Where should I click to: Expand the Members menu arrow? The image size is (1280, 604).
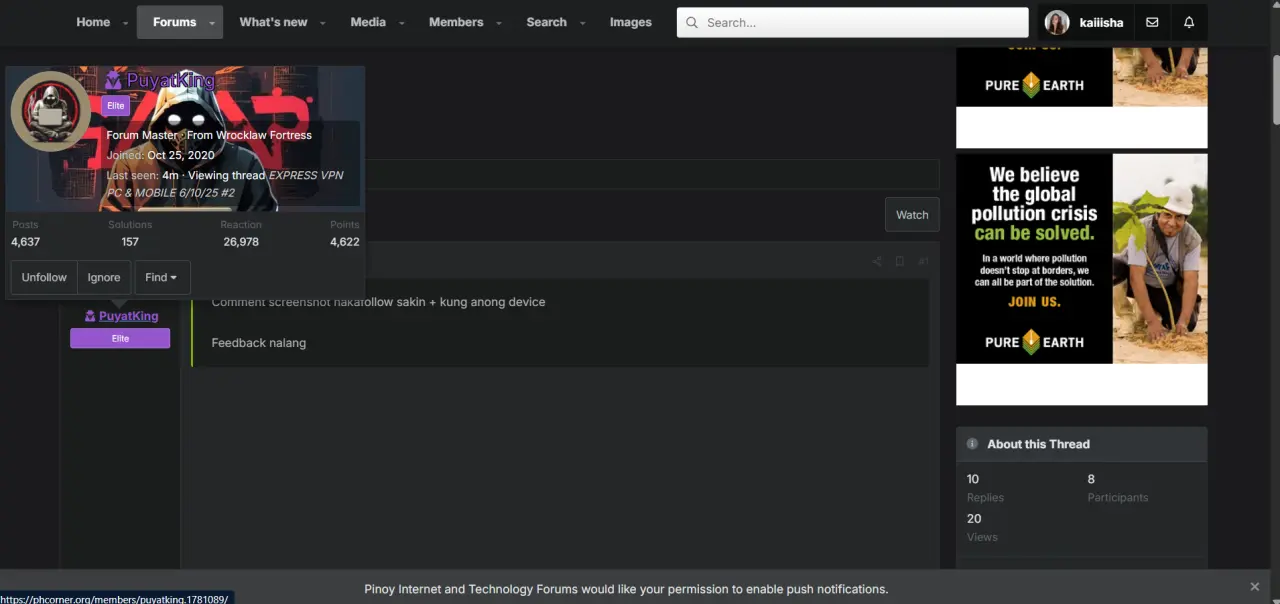pos(499,23)
